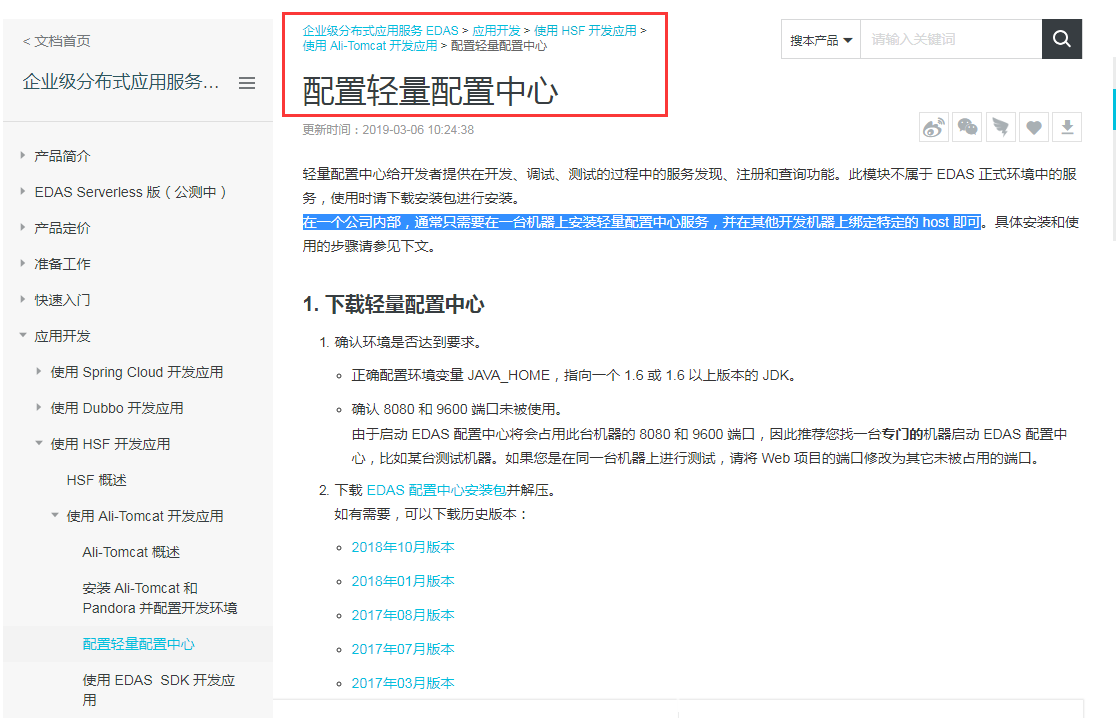Click the download document icon

(1067, 127)
